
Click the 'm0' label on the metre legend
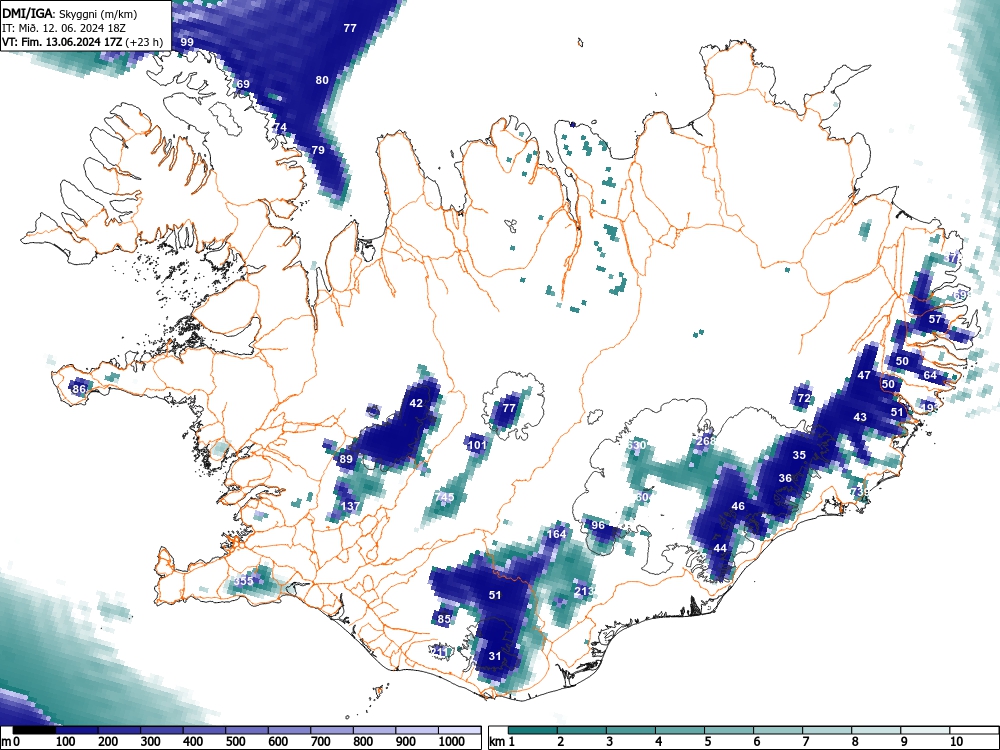tap(10, 741)
